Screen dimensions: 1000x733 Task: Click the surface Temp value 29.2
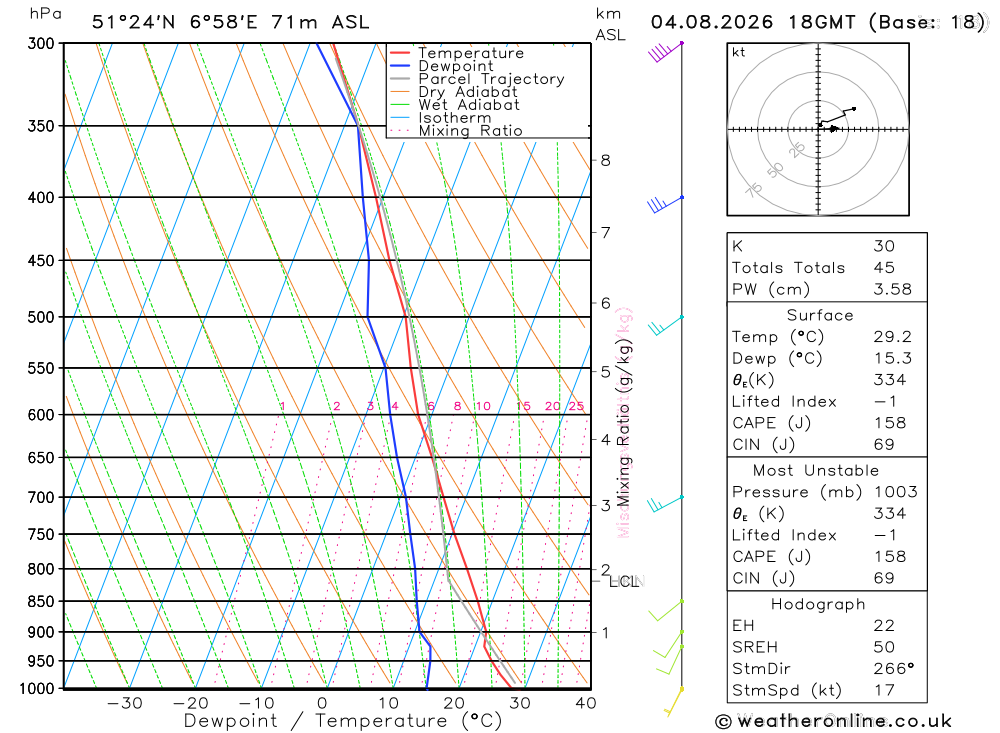(892, 337)
